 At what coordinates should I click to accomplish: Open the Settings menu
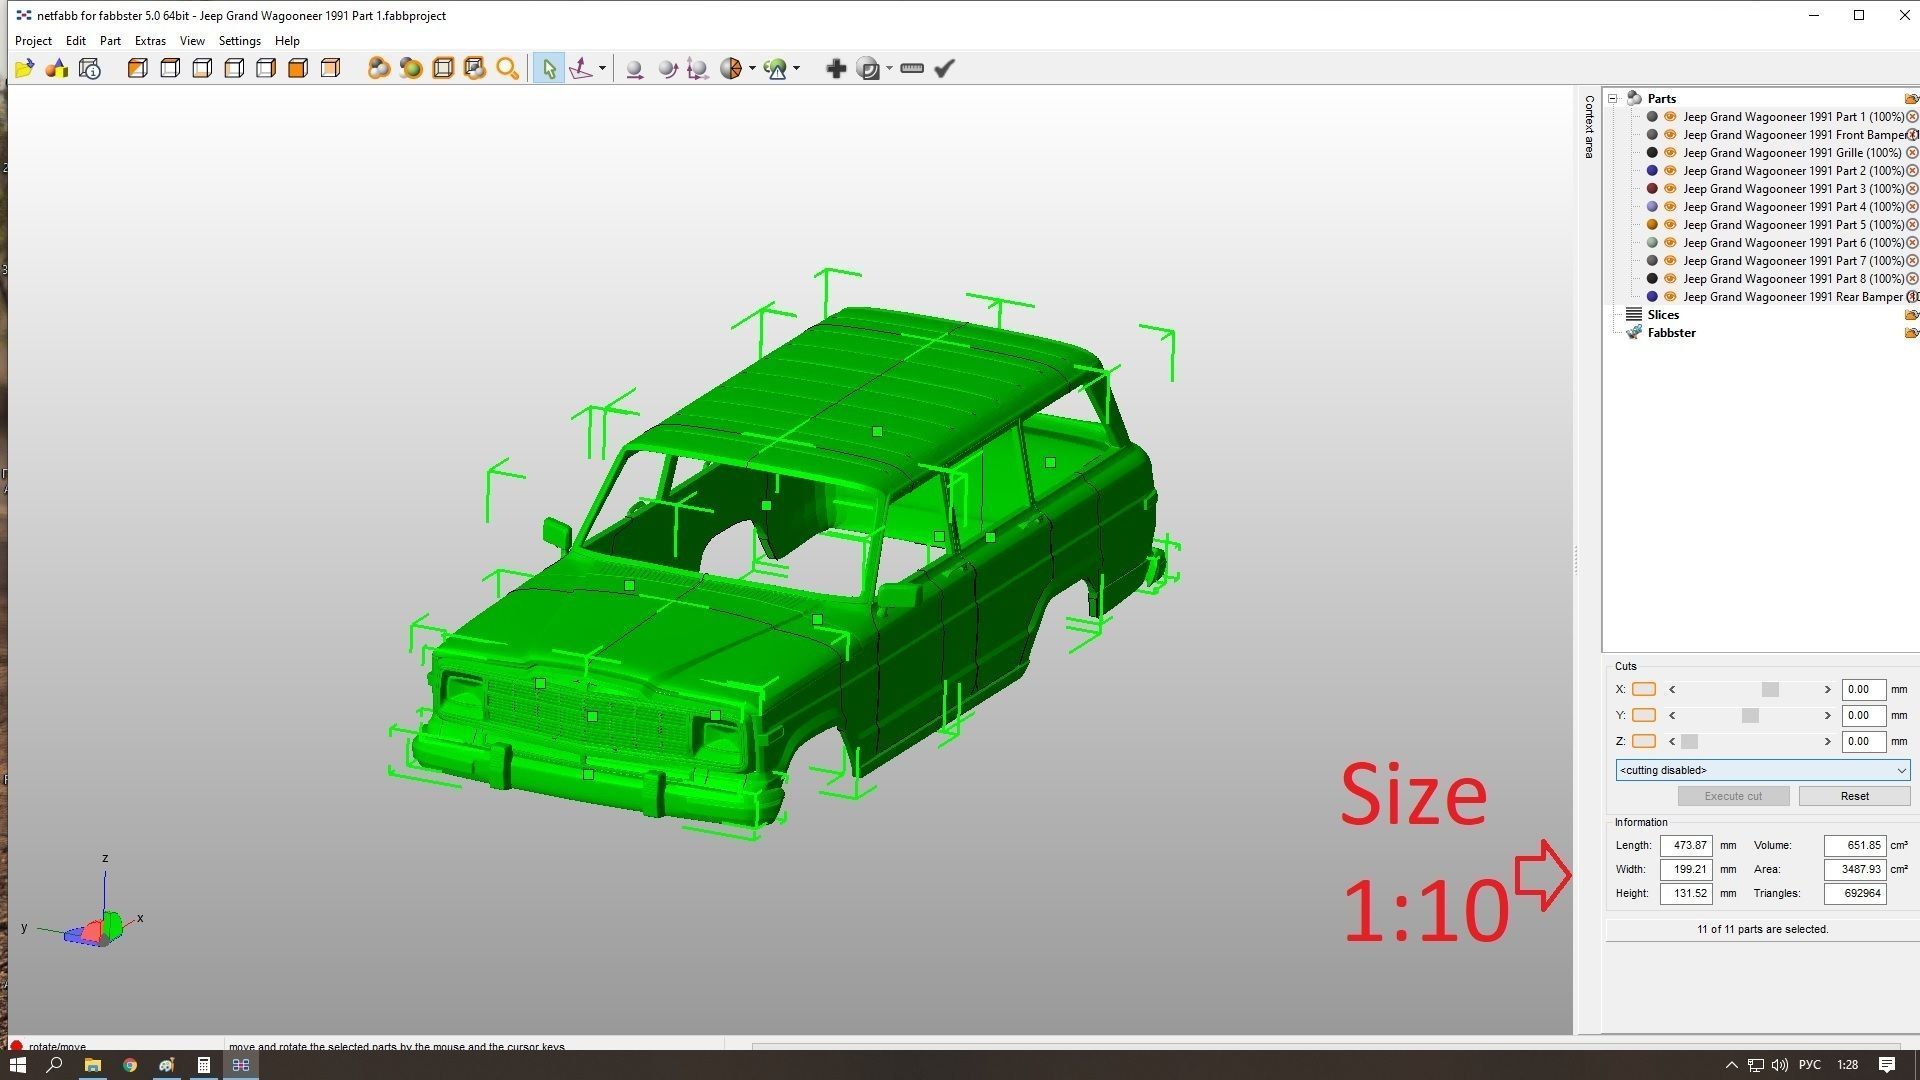pos(239,41)
